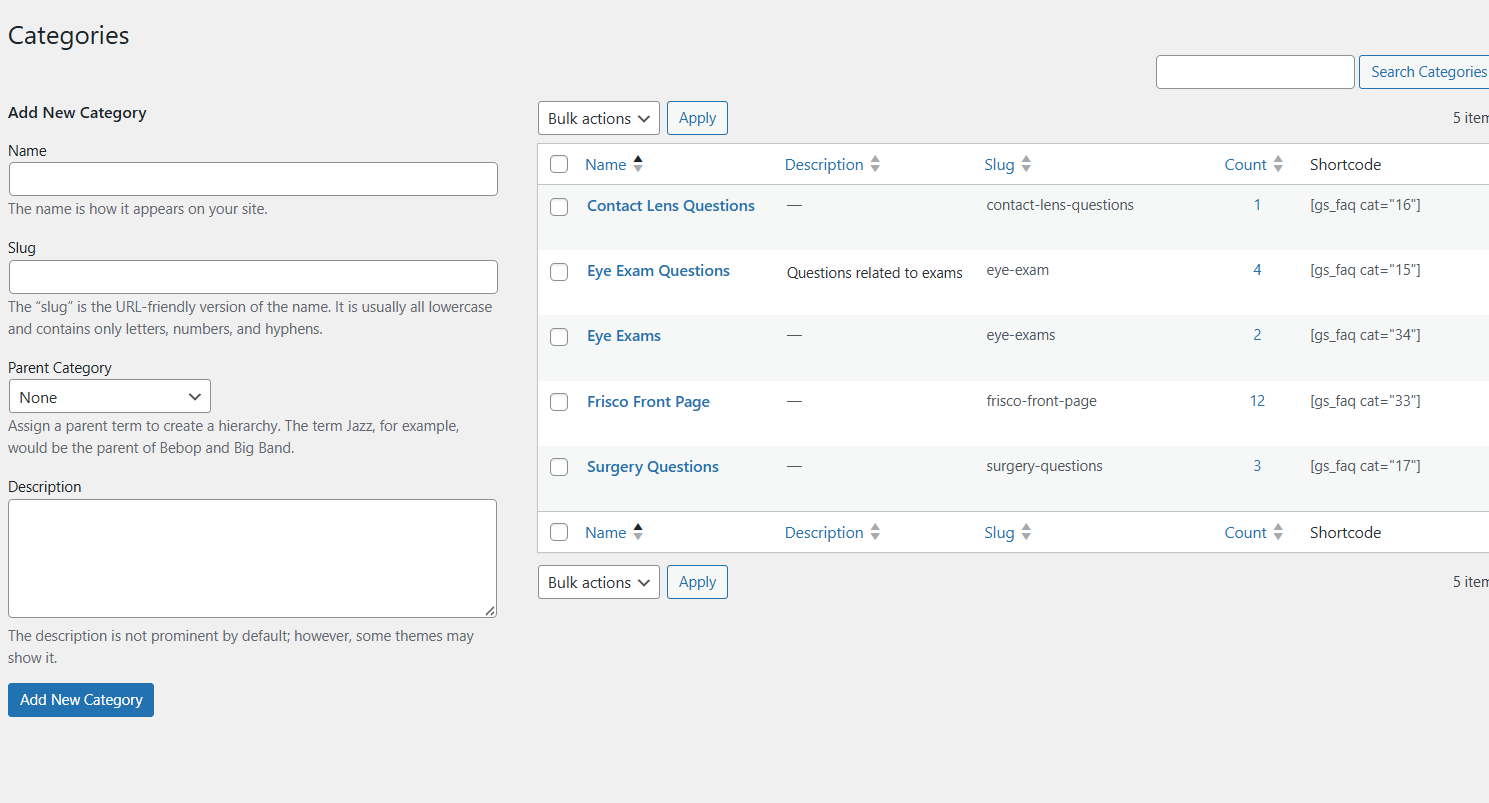Click footer Name column sort arrows

tap(638, 533)
